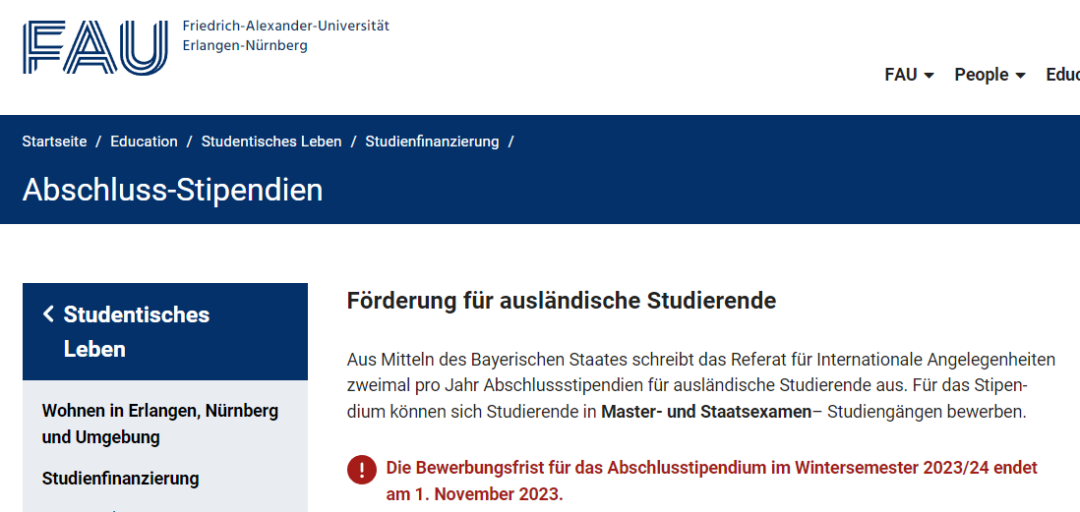
Task: Select Studienfinanzierung in the sidebar
Action: [120, 479]
